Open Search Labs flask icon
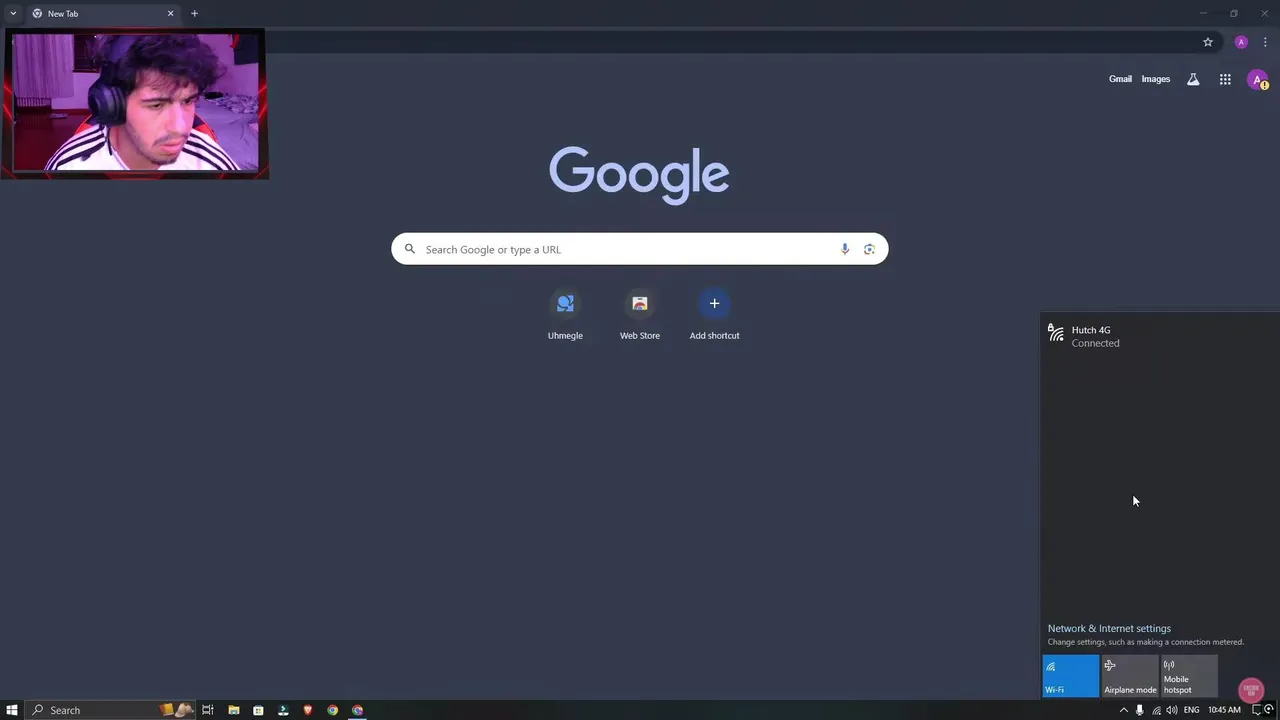The image size is (1280, 720). [x=1193, y=79]
